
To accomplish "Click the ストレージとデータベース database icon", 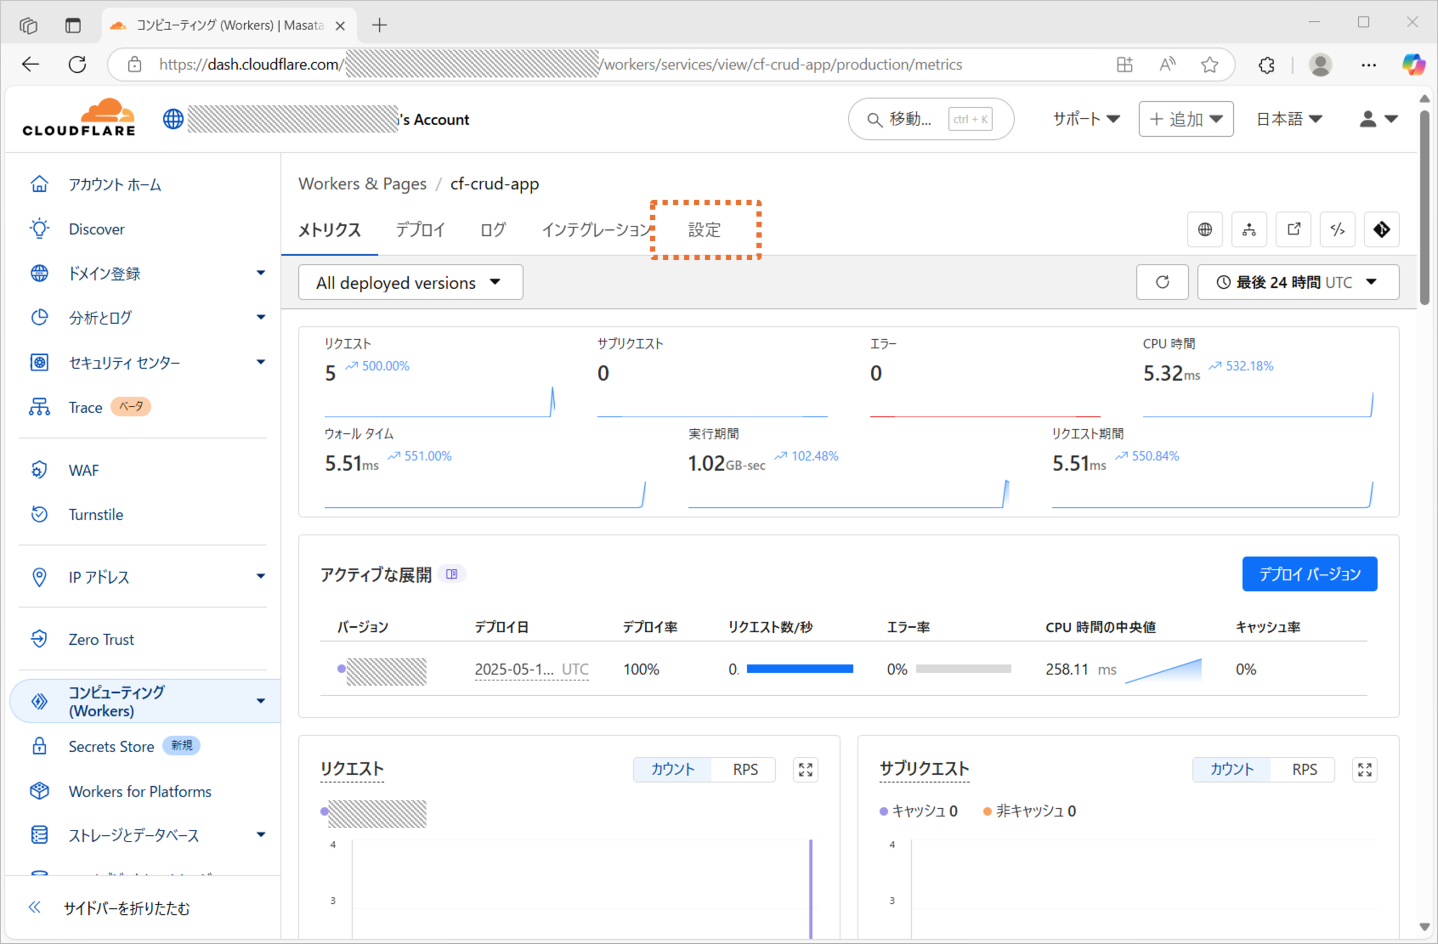I will pyautogui.click(x=39, y=835).
